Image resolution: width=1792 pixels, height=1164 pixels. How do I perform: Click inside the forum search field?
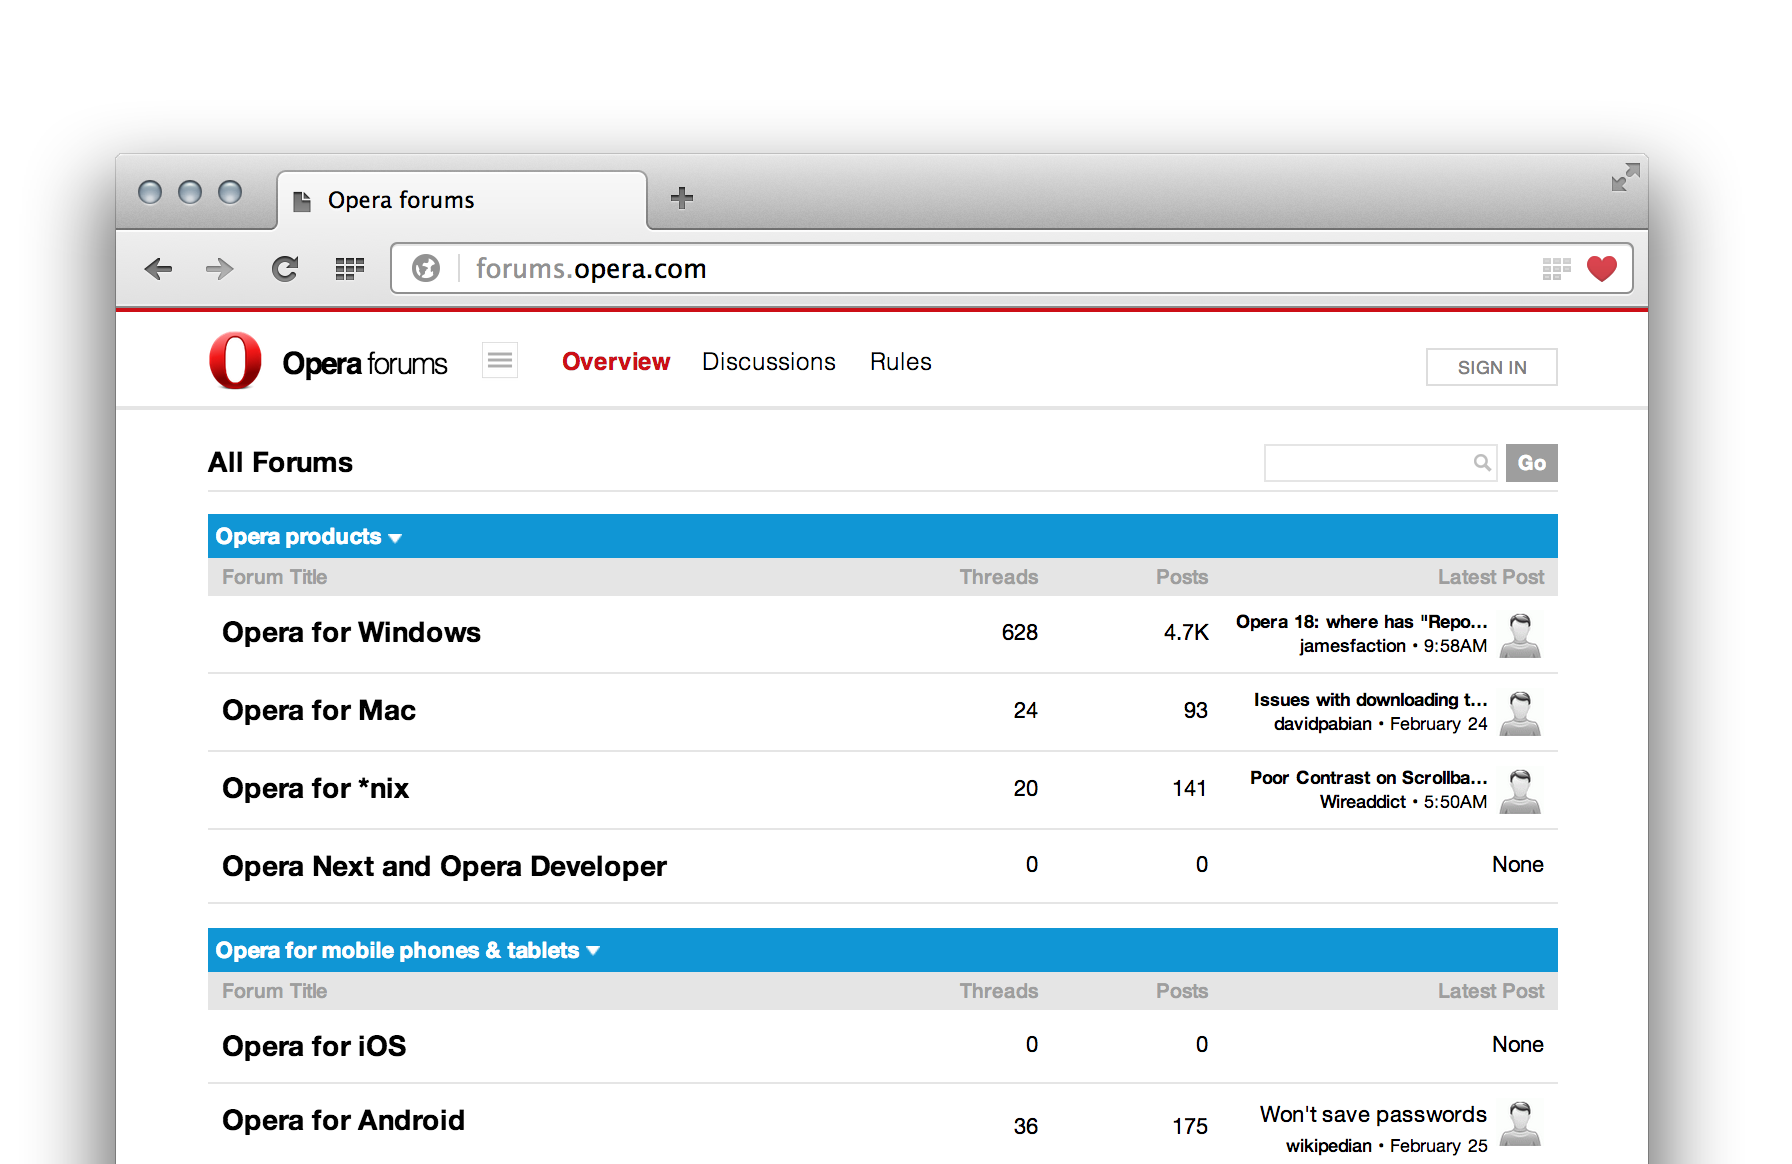1366,463
